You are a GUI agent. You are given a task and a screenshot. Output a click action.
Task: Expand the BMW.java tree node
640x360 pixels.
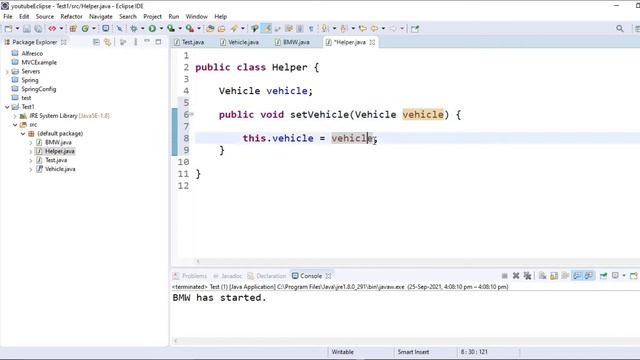[x=31, y=142]
